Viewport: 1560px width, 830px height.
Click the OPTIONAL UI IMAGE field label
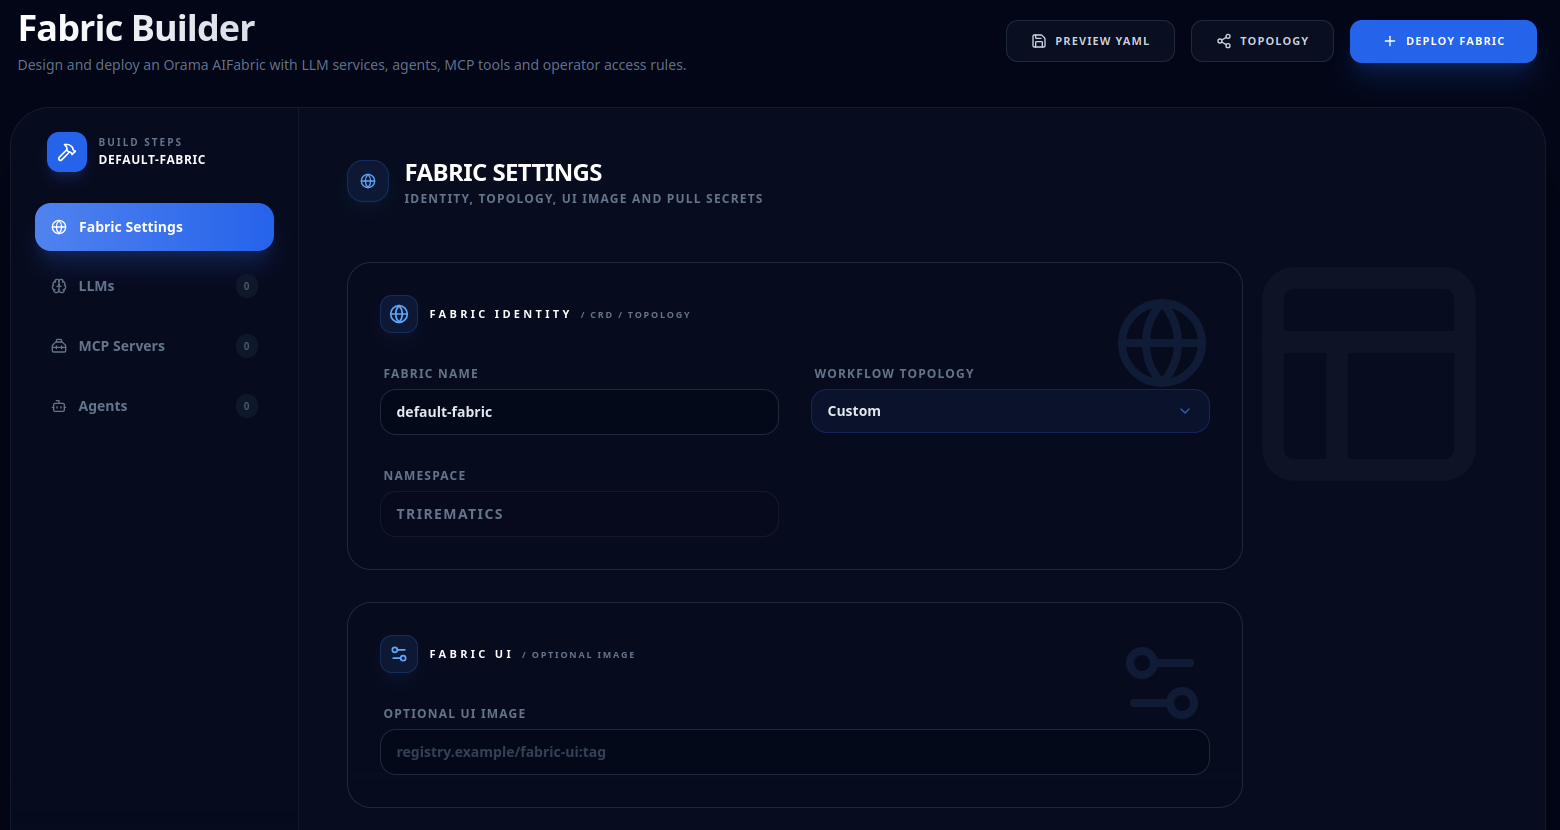[455, 714]
